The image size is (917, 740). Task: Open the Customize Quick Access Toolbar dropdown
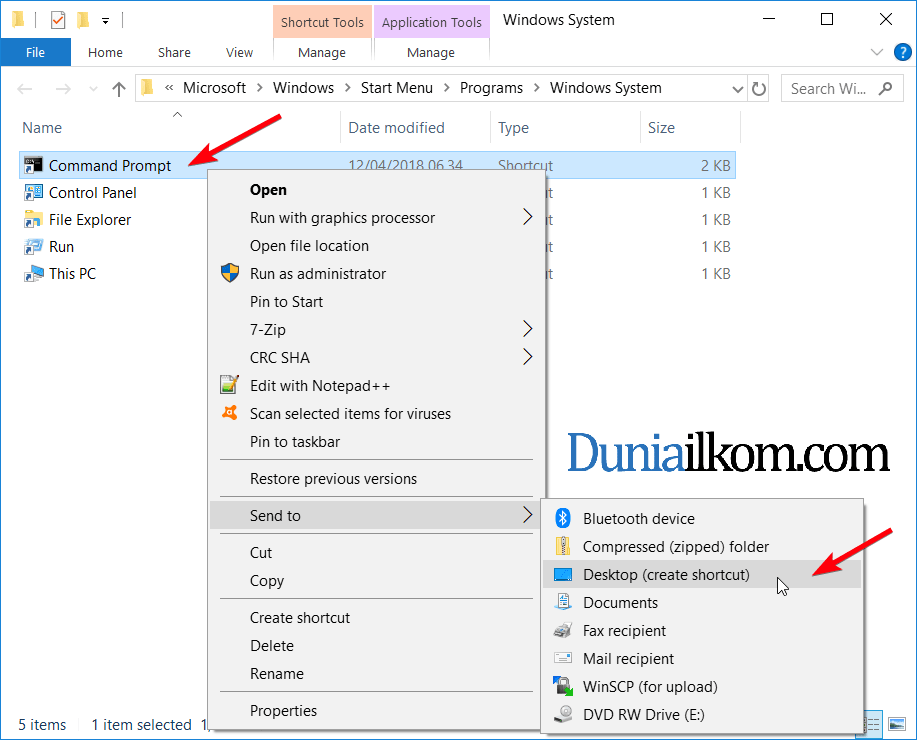[x=105, y=21]
